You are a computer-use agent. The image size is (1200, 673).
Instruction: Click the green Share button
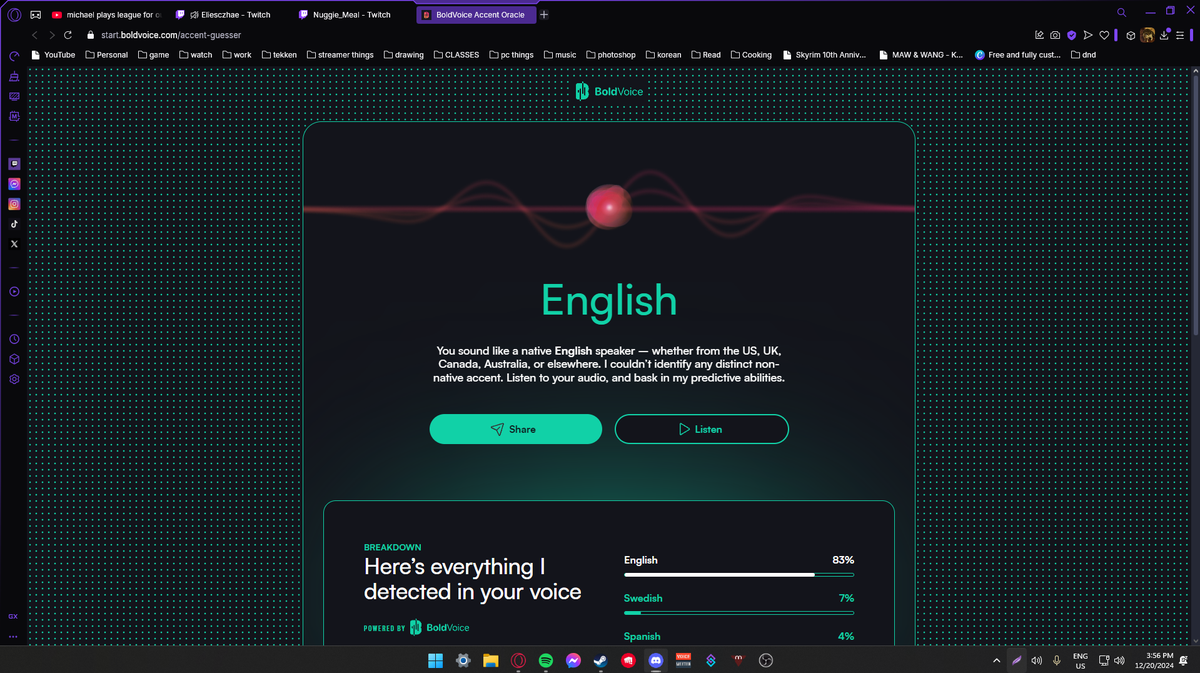(516, 429)
